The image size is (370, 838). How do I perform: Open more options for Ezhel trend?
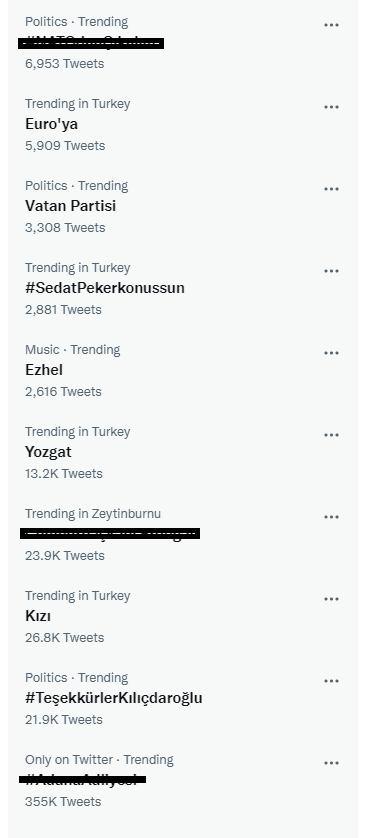(331, 353)
